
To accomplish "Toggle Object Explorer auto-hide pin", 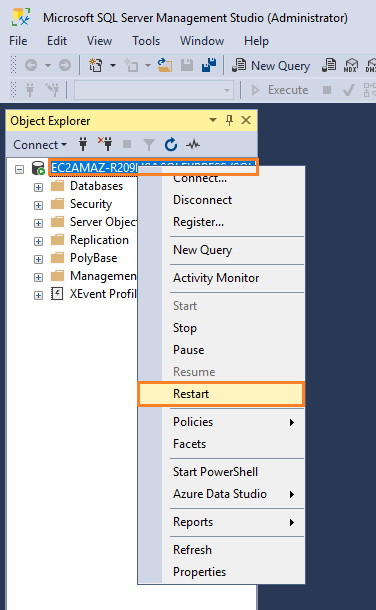I will 229,120.
